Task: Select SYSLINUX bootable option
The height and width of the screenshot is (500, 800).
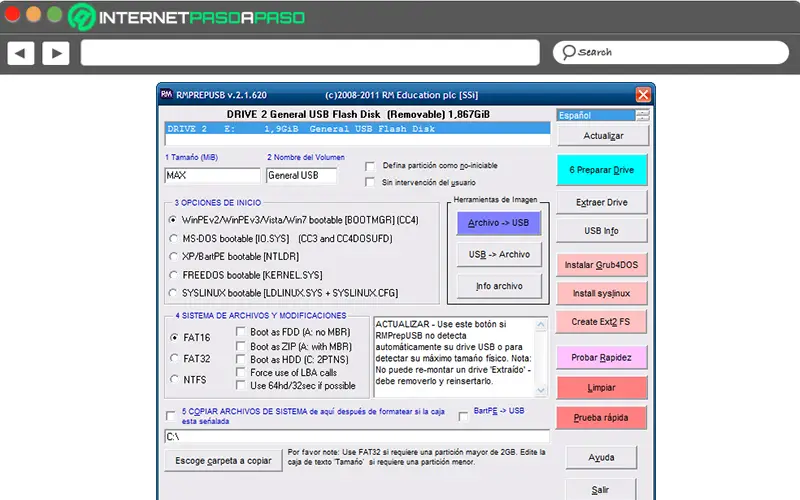Action: click(173, 293)
